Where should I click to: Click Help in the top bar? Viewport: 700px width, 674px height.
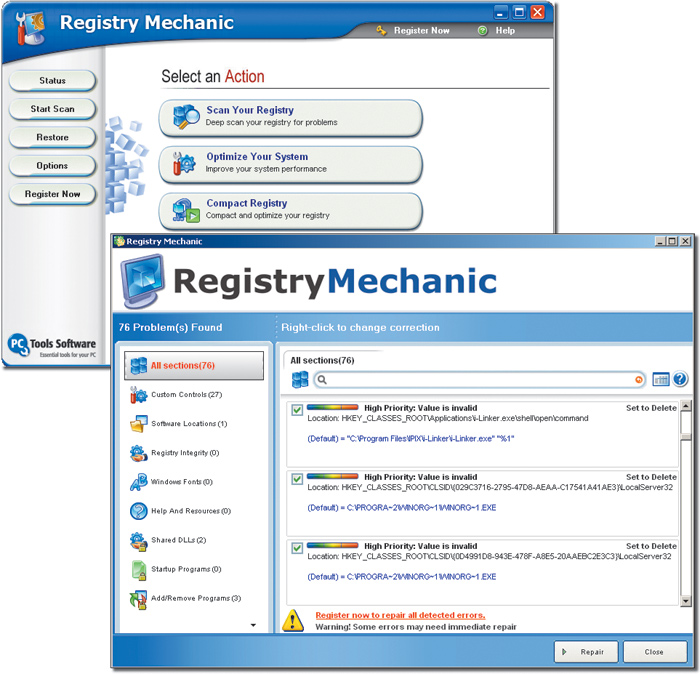(505, 30)
